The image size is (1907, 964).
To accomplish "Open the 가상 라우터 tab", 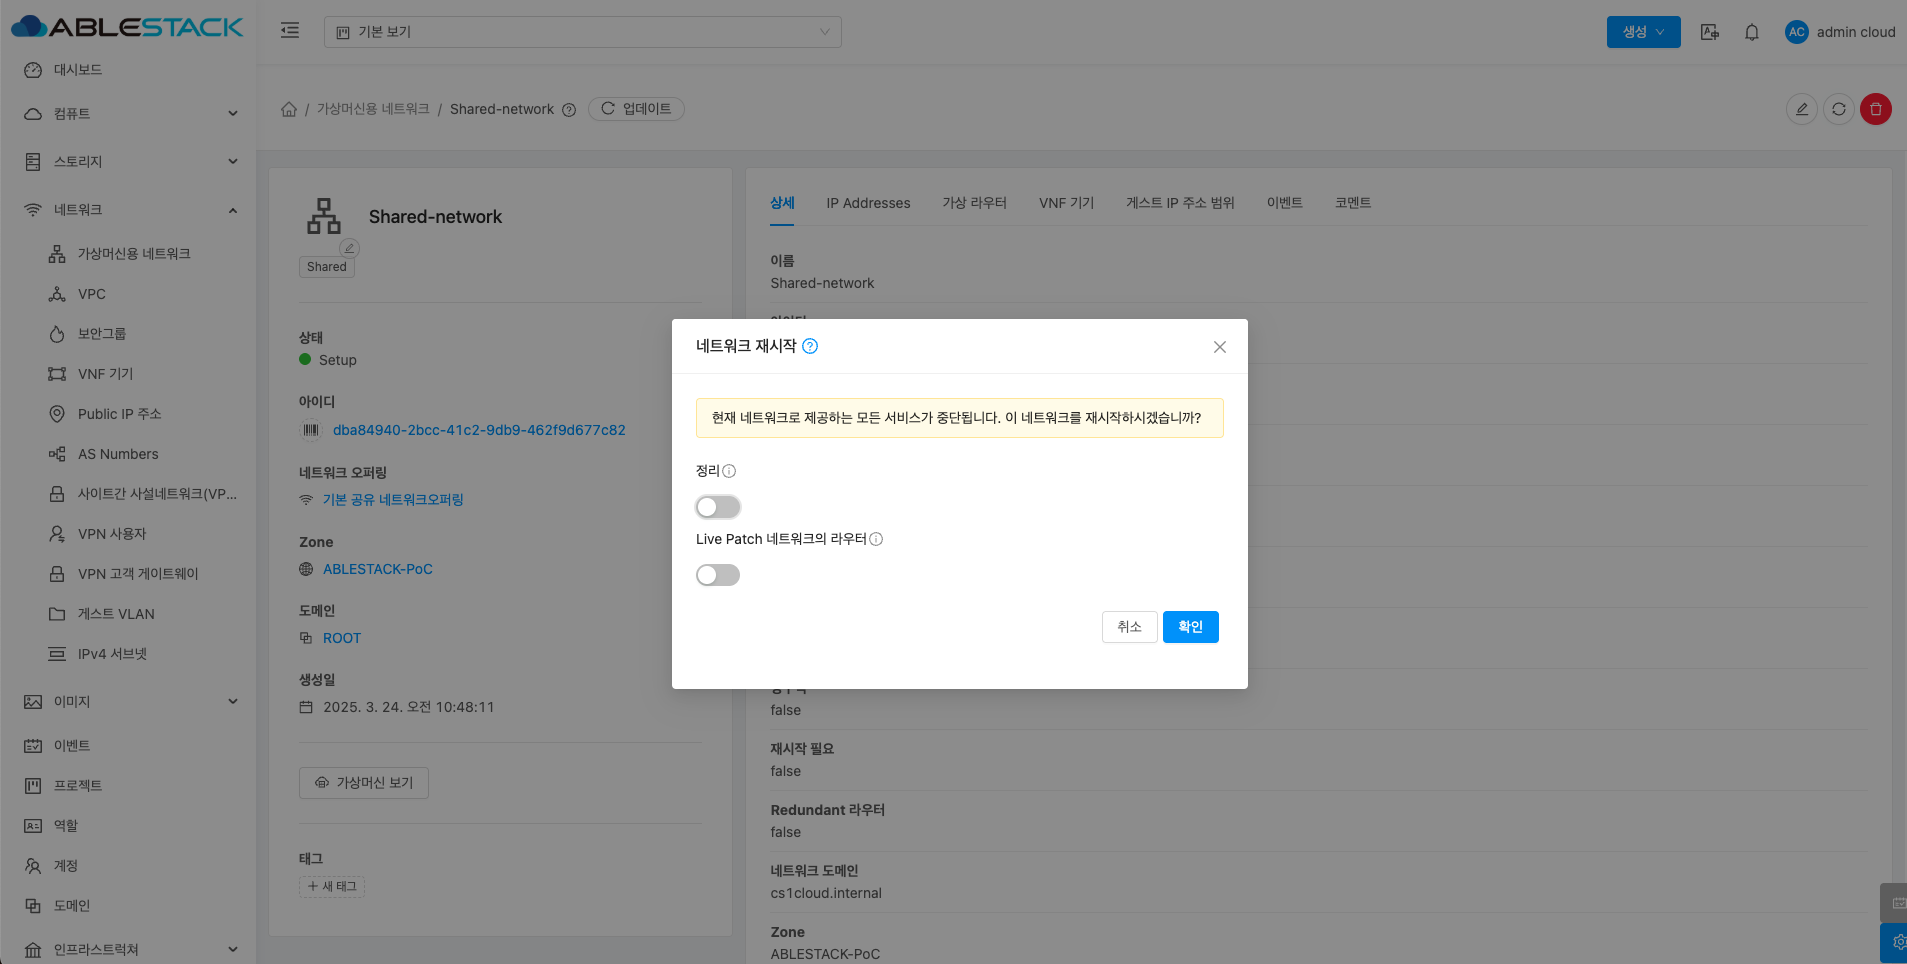I will [x=974, y=203].
